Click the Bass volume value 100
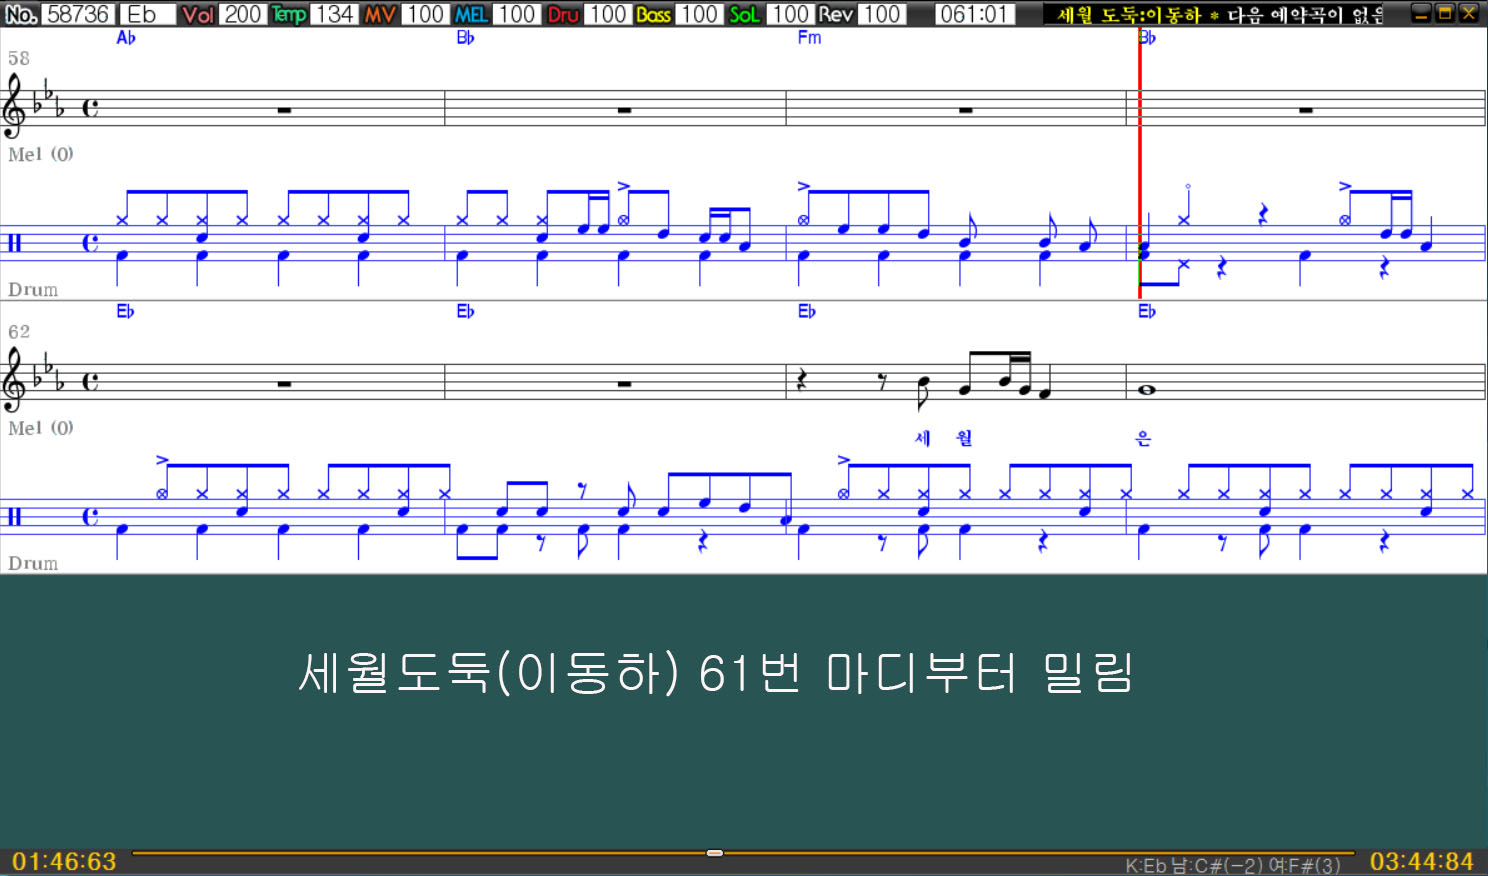This screenshot has height=876, width=1488. (700, 14)
